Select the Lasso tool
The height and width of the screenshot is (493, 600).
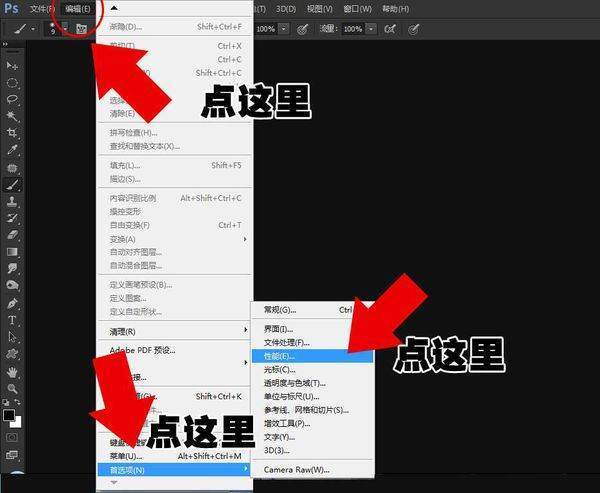pos(13,99)
